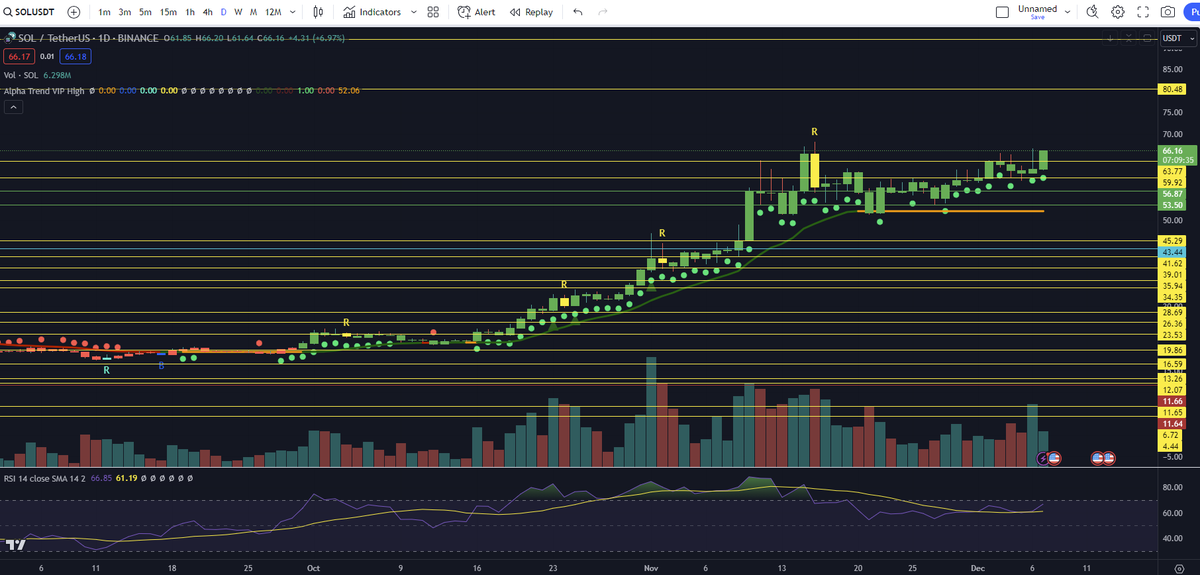The width and height of the screenshot is (1200, 575).
Task: Select the daily D timeframe
Action: (x=223, y=12)
